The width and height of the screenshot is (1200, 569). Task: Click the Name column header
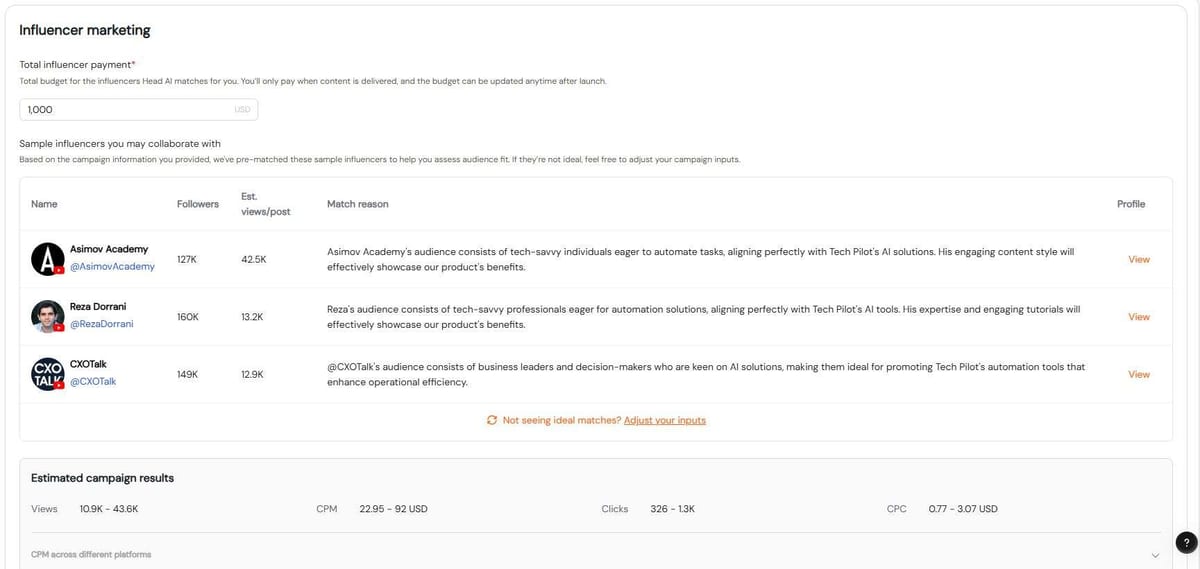pyautogui.click(x=44, y=204)
